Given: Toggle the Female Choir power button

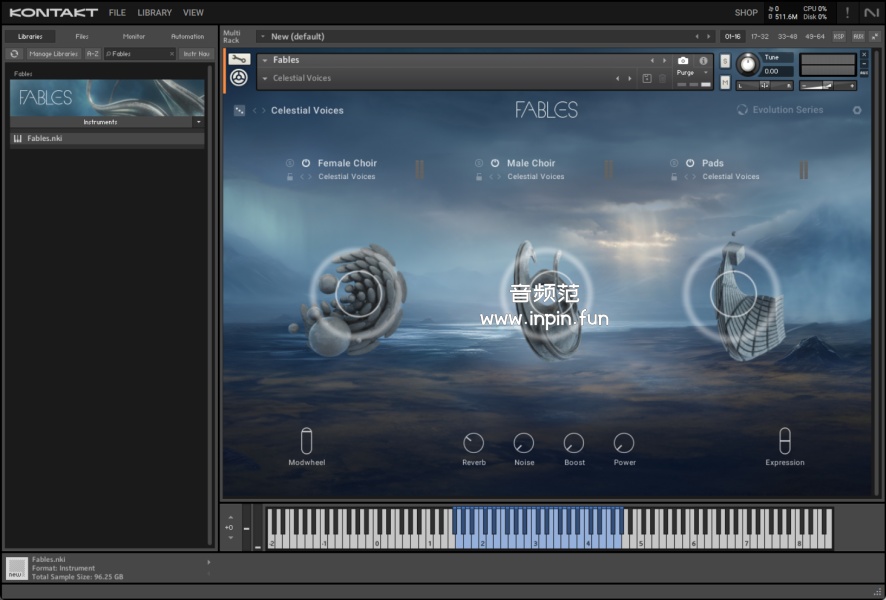Looking at the screenshot, I should pyautogui.click(x=305, y=163).
